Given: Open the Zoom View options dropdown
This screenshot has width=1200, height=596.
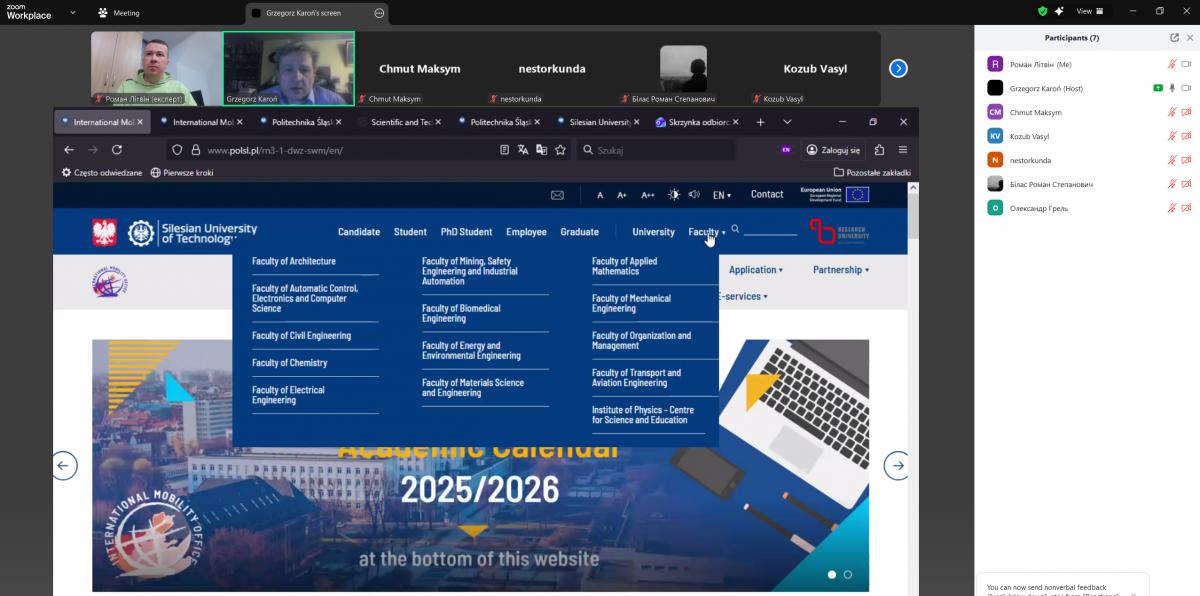Looking at the screenshot, I should click(x=1089, y=11).
